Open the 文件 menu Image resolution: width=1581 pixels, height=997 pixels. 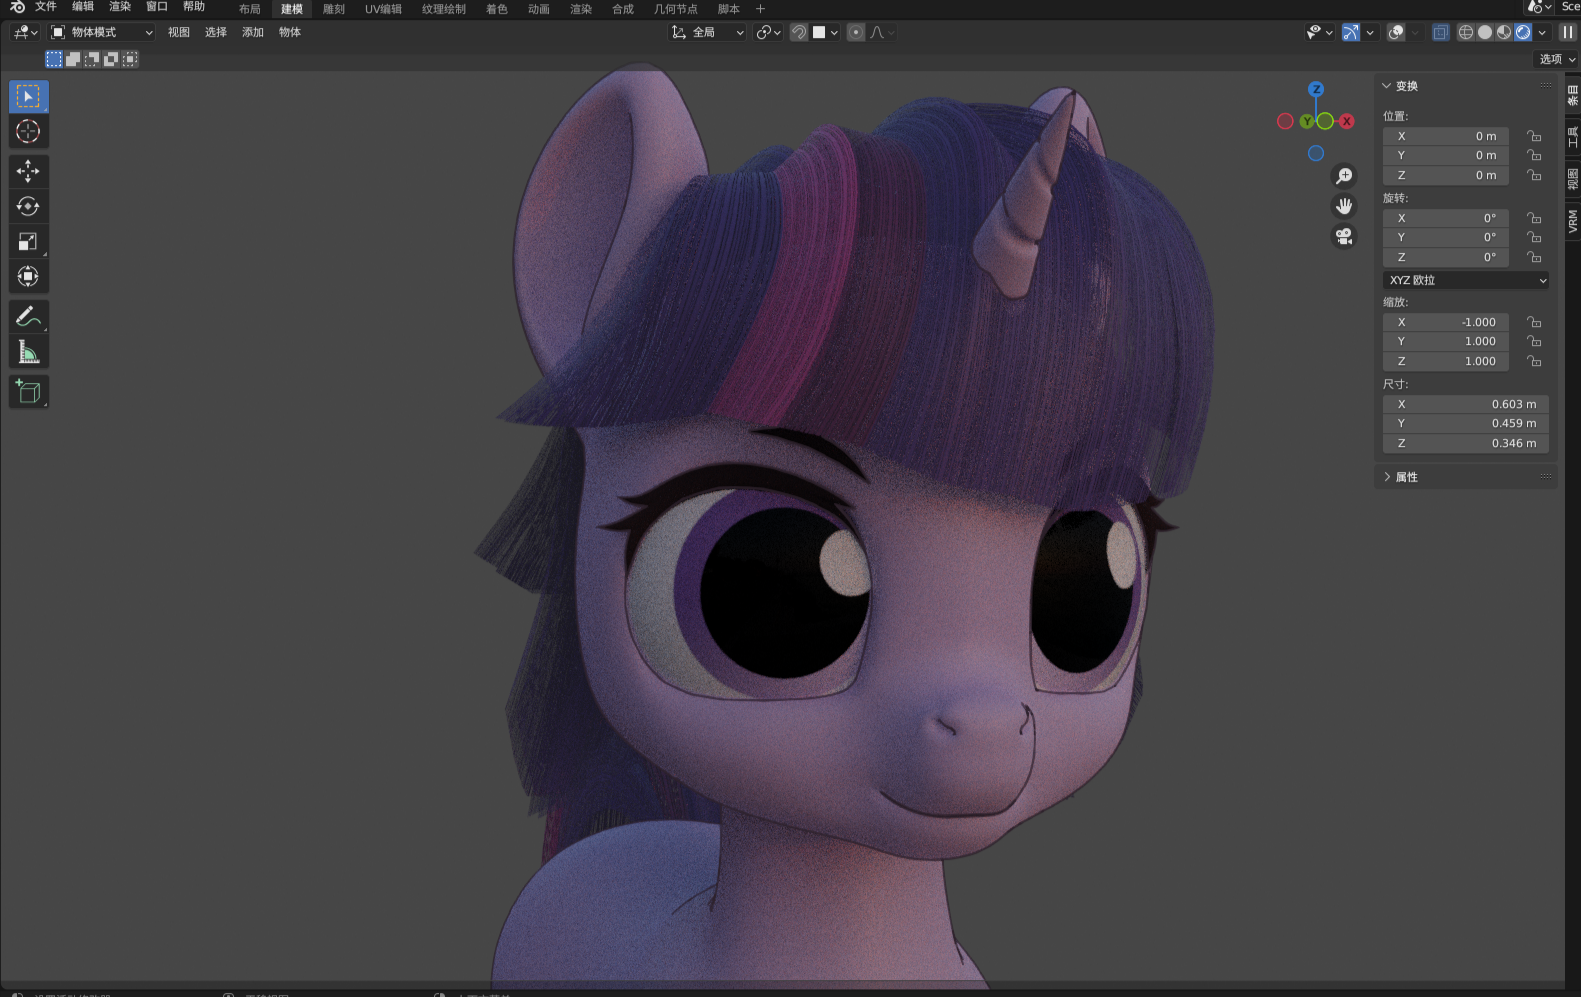click(x=46, y=7)
